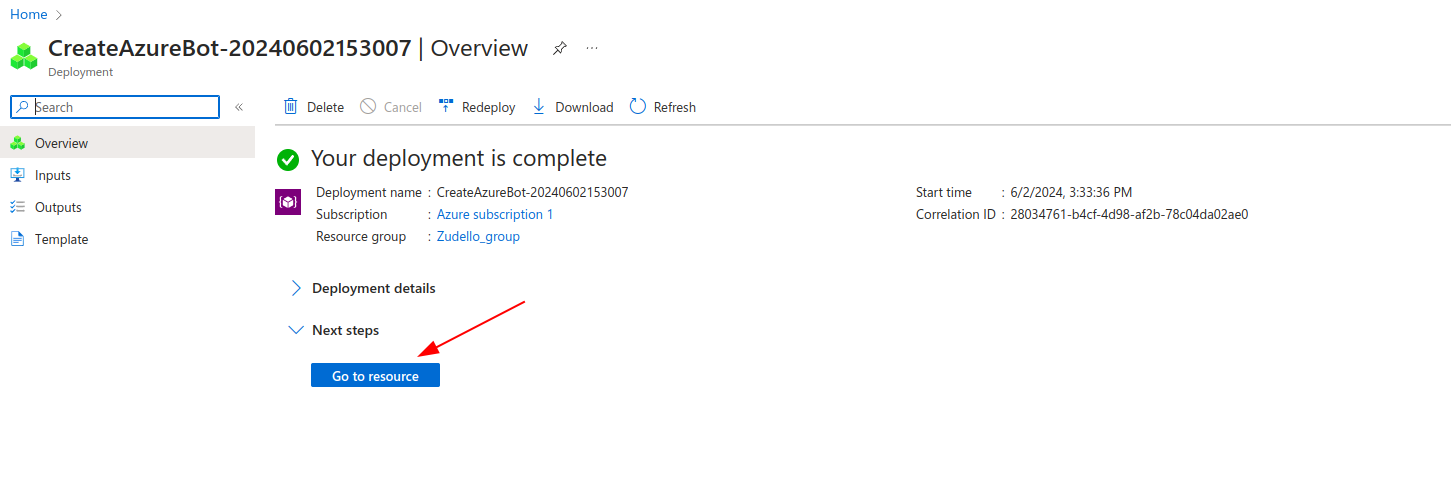This screenshot has height=489, width=1451.
Task: Select the Correlation ID value text
Action: click(1129, 214)
